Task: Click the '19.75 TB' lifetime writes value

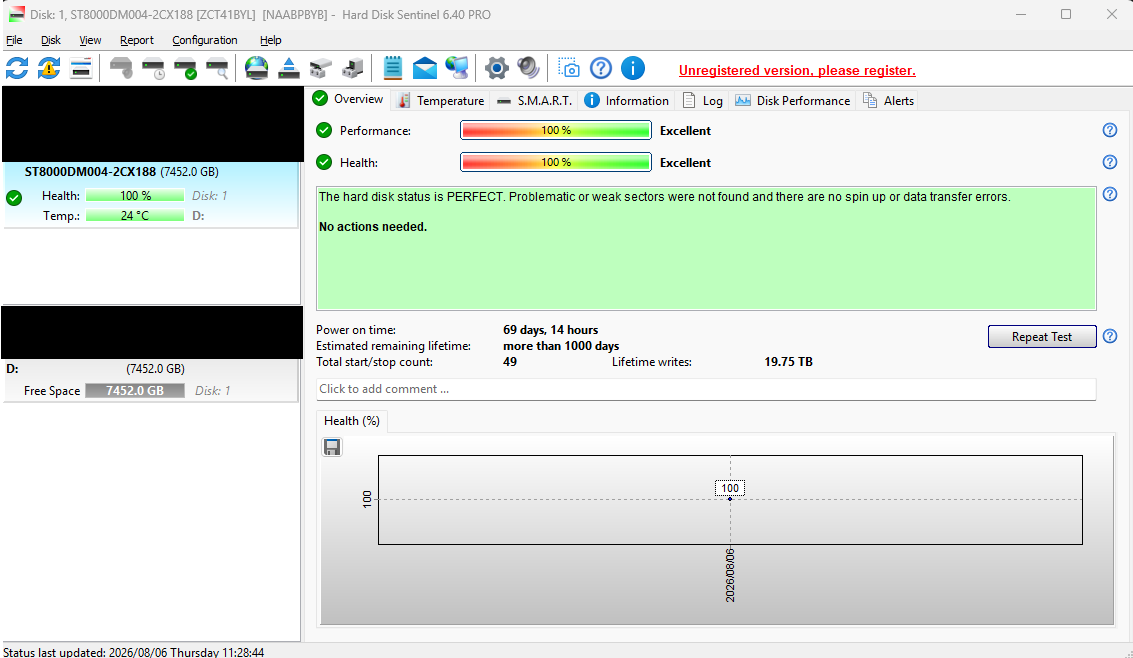Action: (x=788, y=362)
